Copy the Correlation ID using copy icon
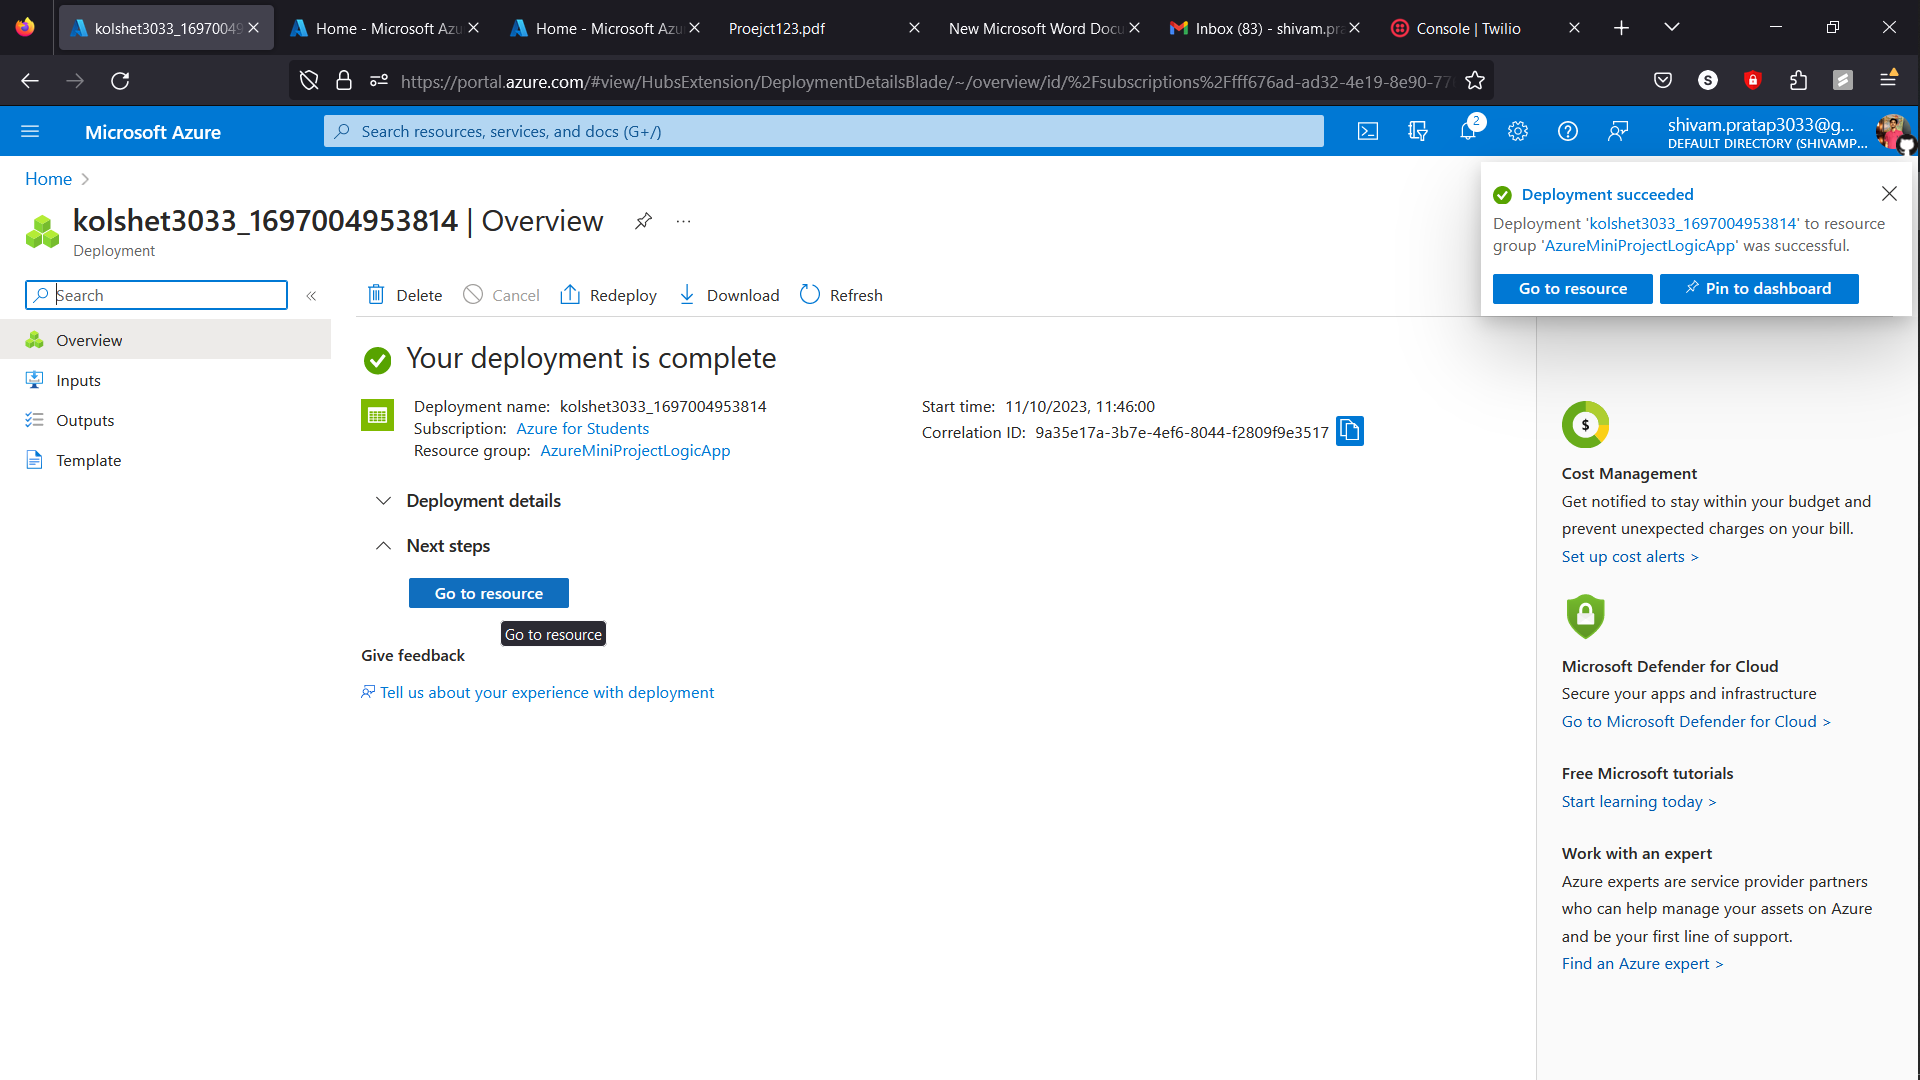This screenshot has height=1080, width=1920. (1350, 430)
